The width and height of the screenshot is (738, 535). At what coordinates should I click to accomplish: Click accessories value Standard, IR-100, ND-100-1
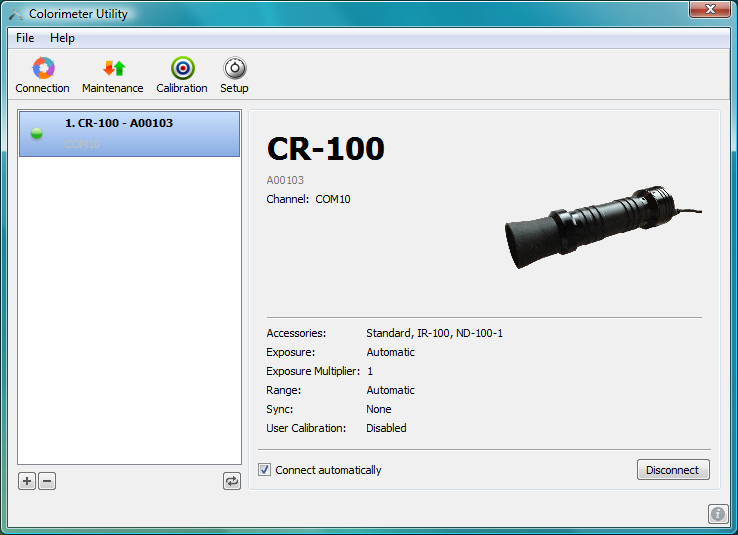point(434,333)
